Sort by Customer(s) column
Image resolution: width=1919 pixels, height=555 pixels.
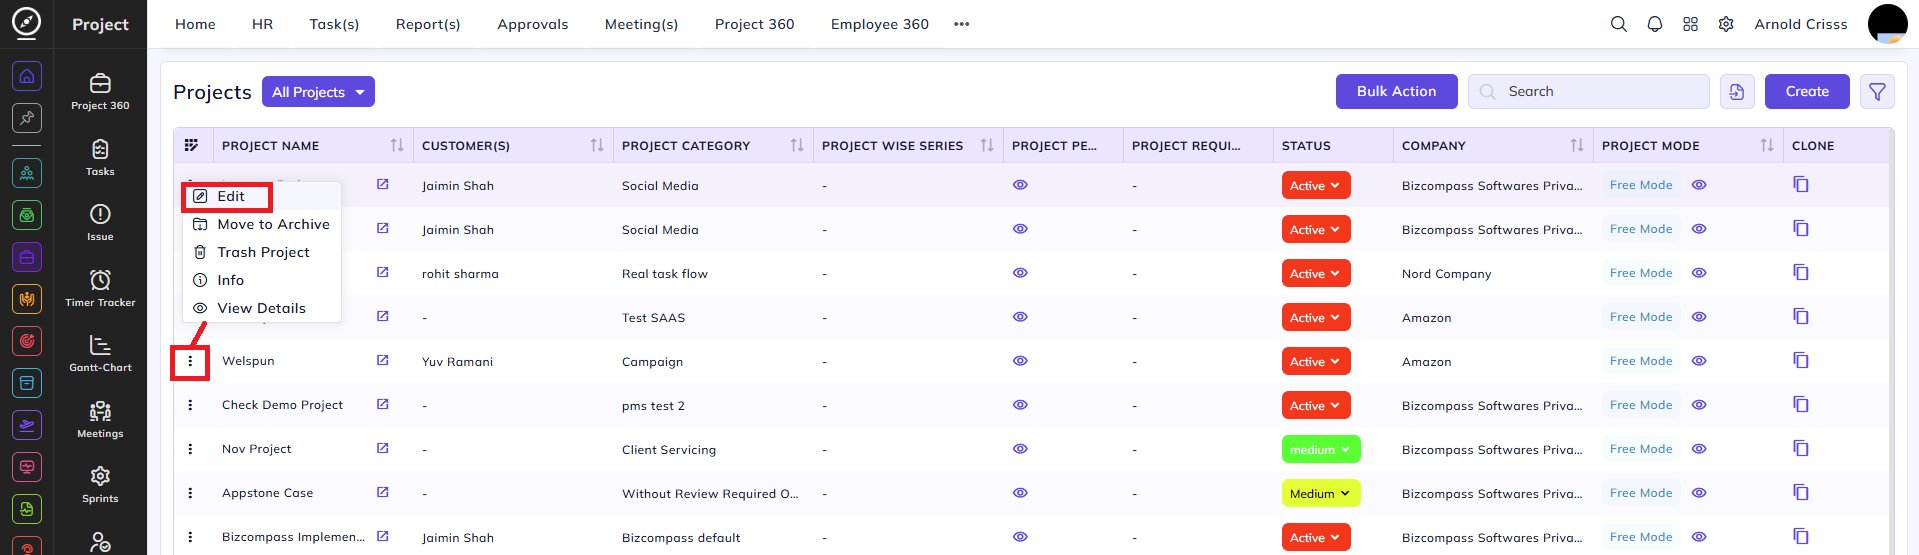click(x=597, y=145)
